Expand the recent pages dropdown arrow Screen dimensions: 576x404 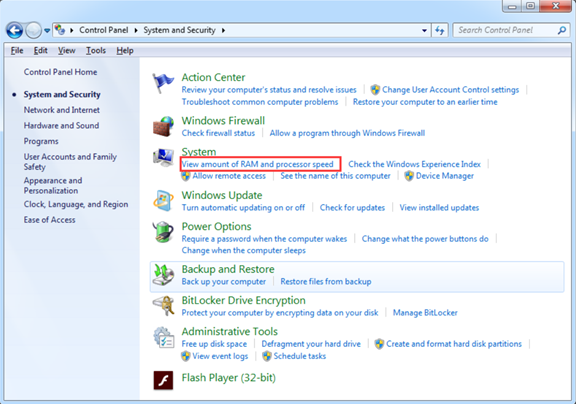point(47,30)
